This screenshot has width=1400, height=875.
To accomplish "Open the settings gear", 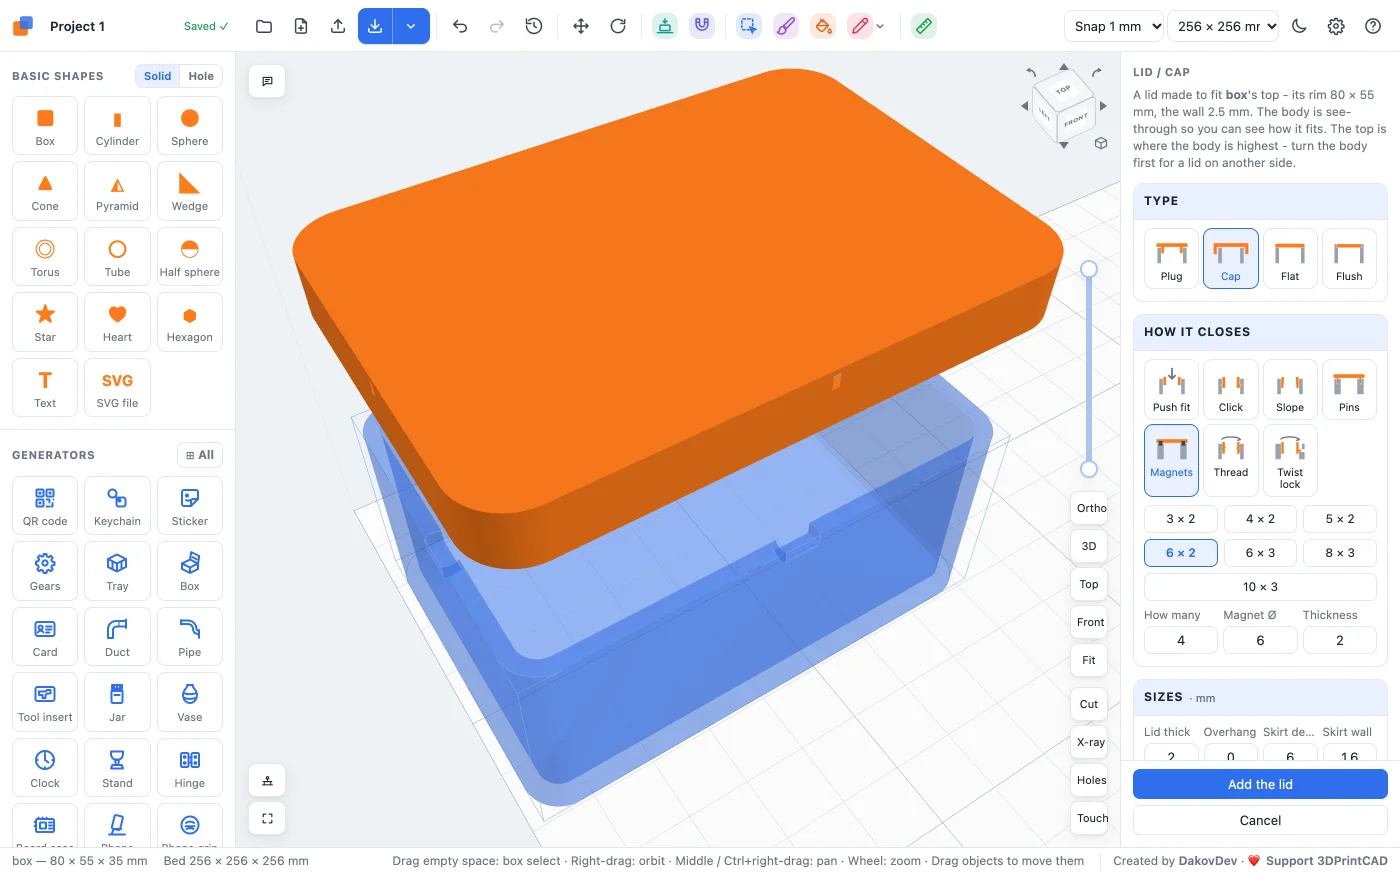I will (1336, 26).
